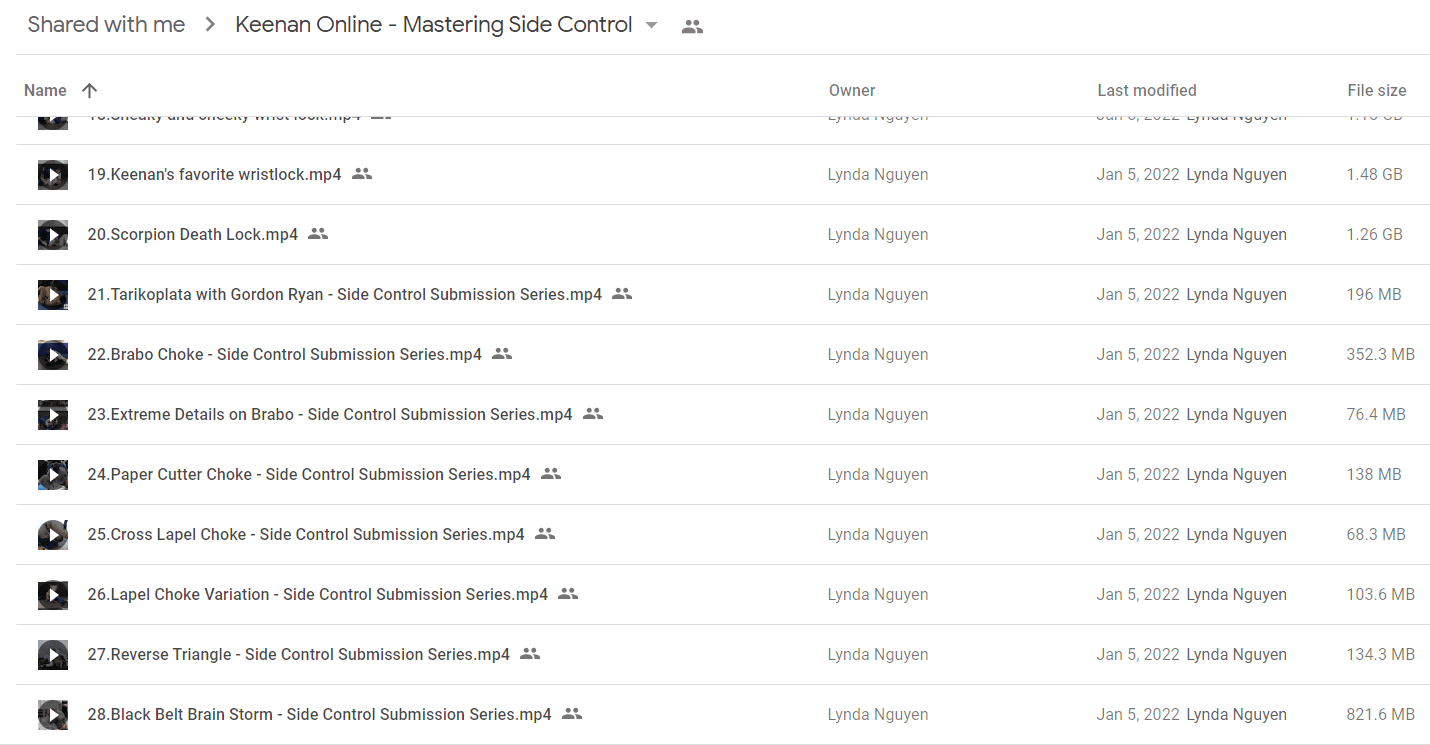Image resolution: width=1430 pixels, height=745 pixels.
Task: Click the video icon for 22.Brabo Choke
Action: point(53,355)
